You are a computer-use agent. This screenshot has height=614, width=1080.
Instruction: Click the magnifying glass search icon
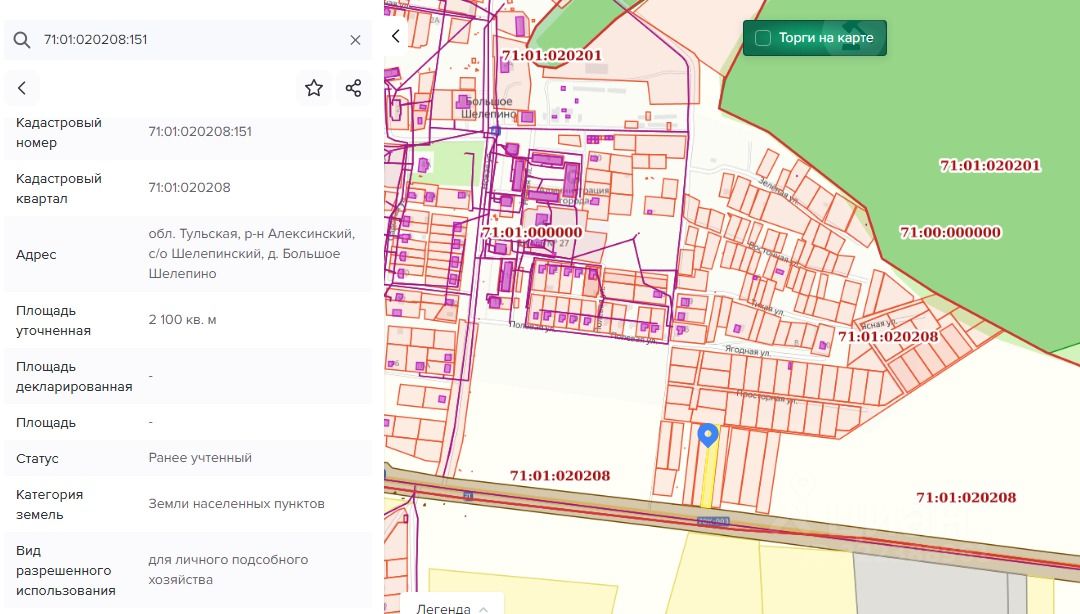click(22, 40)
